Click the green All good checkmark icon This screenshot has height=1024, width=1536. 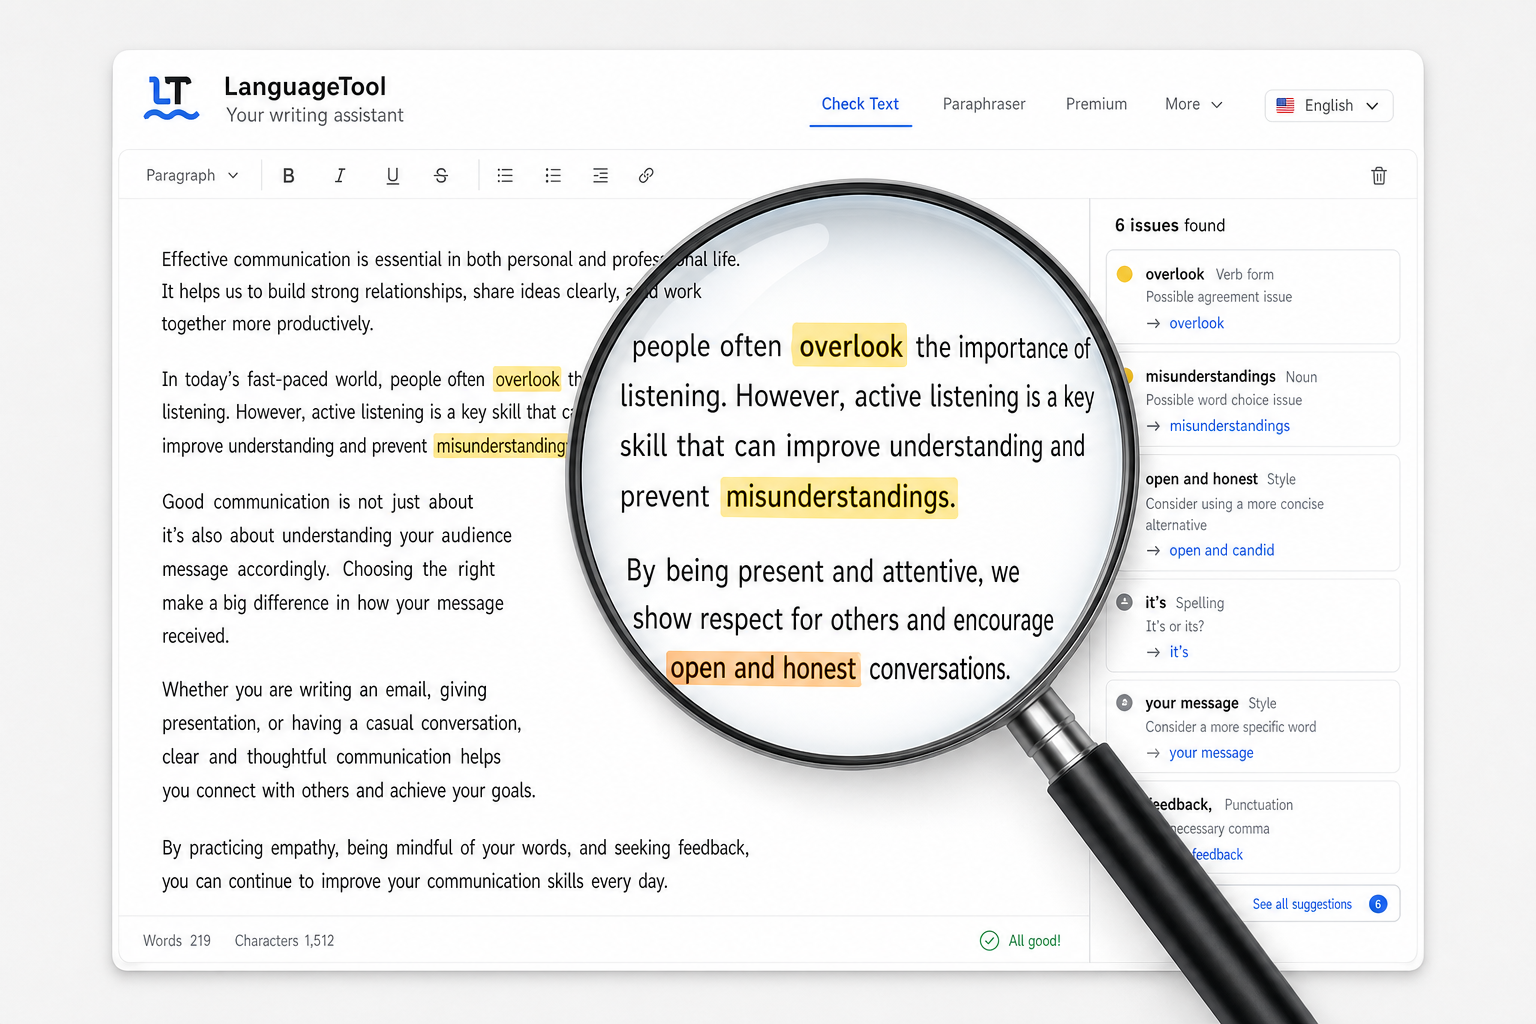pyautogui.click(x=989, y=940)
